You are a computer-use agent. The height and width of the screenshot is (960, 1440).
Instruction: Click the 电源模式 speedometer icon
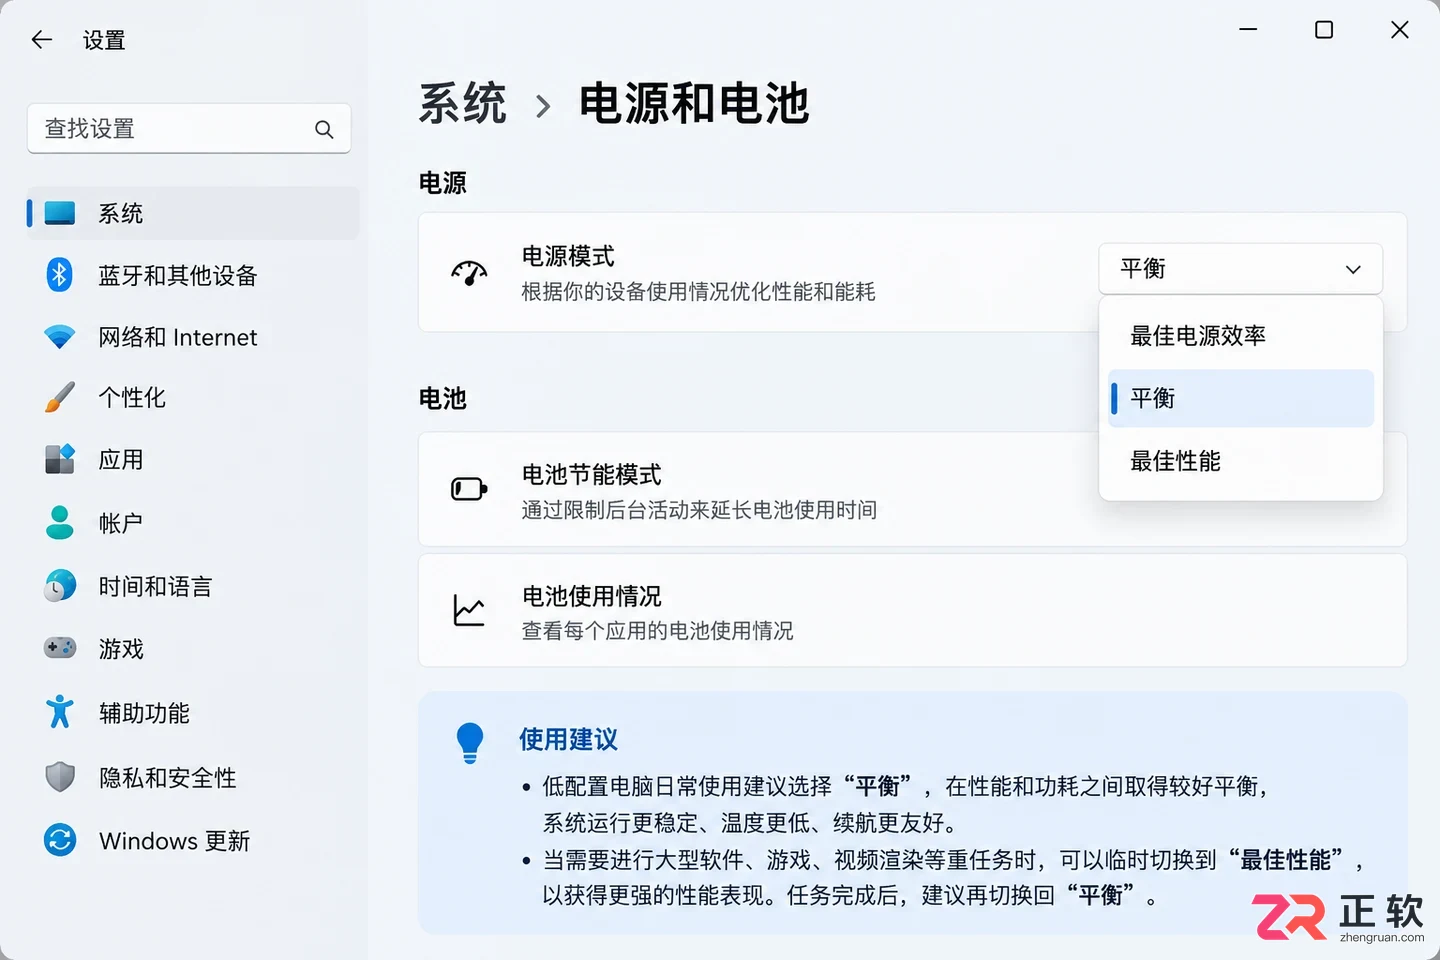coord(469,273)
